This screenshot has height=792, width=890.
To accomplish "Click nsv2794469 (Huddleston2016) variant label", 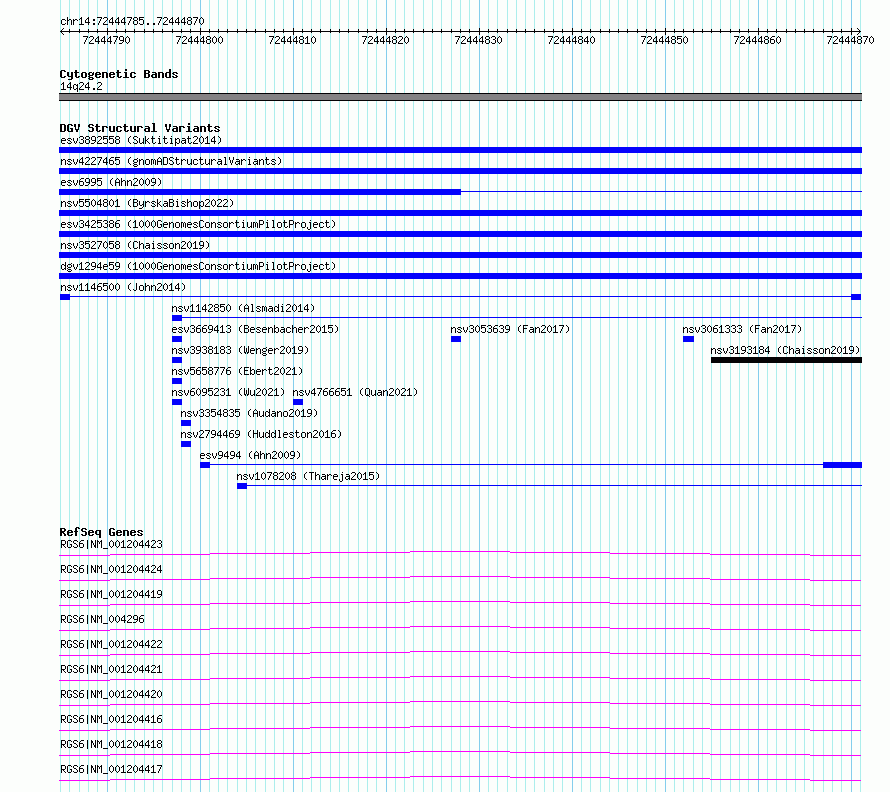I will click(x=261, y=434).
